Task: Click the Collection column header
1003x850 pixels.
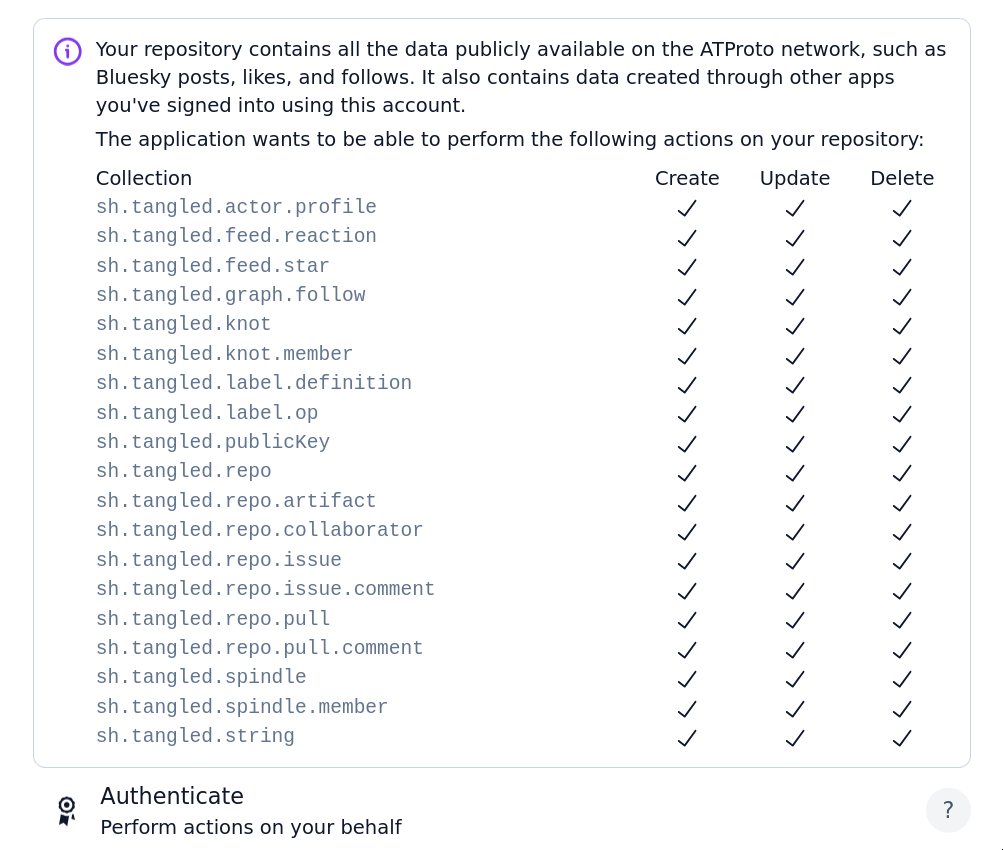Action: 144,178
